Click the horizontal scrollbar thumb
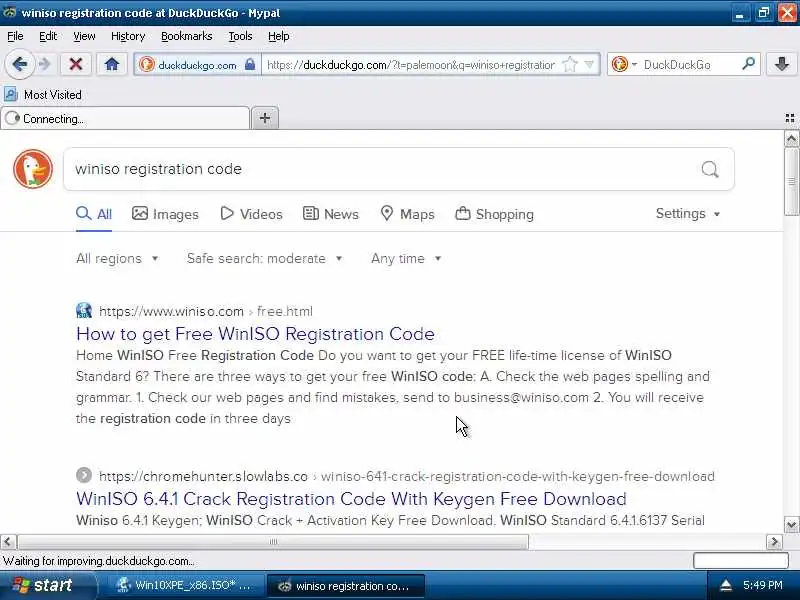This screenshot has width=800, height=600. 273,541
